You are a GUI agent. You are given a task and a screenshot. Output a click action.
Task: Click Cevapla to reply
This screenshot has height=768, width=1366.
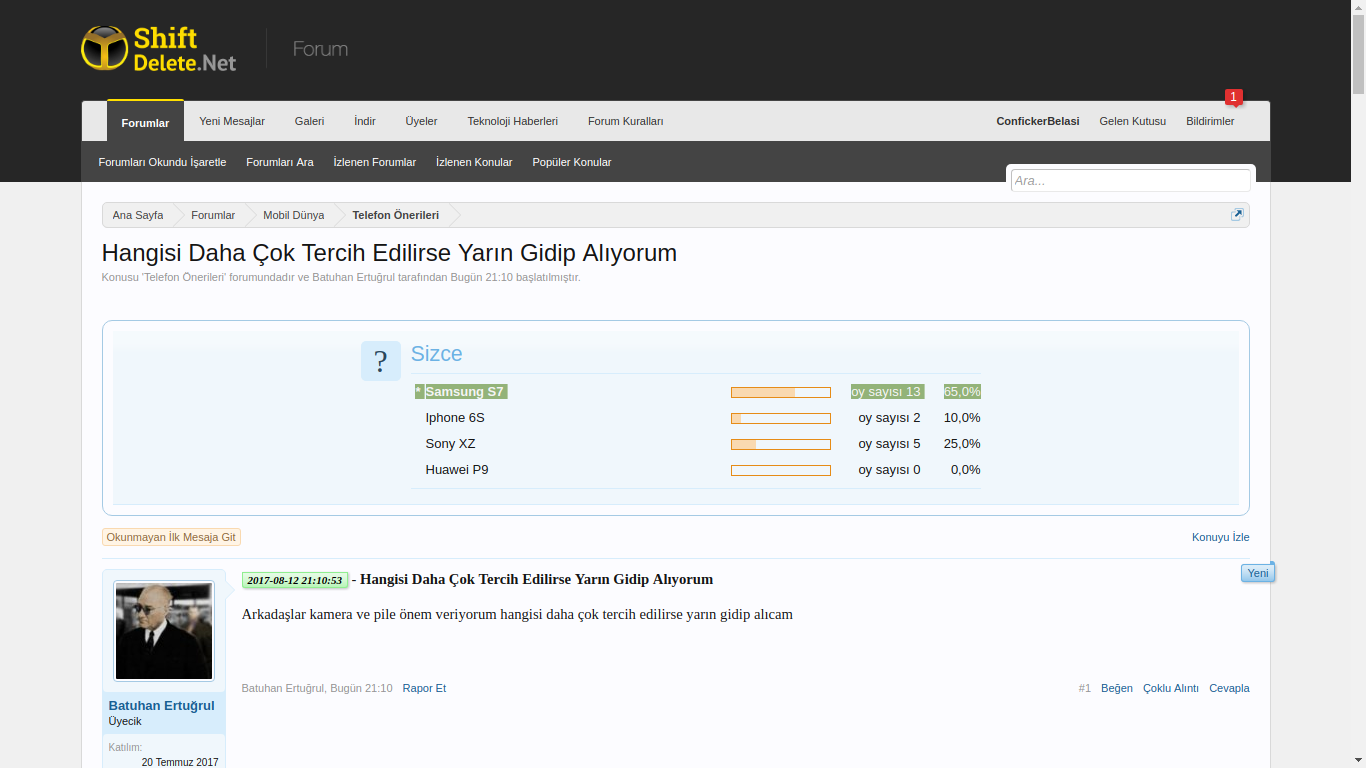(1229, 688)
